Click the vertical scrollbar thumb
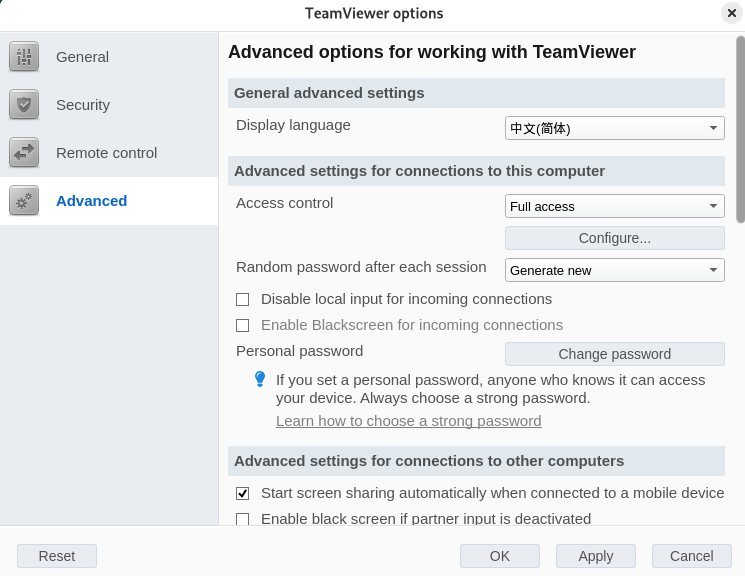745x576 pixels. [x=740, y=130]
